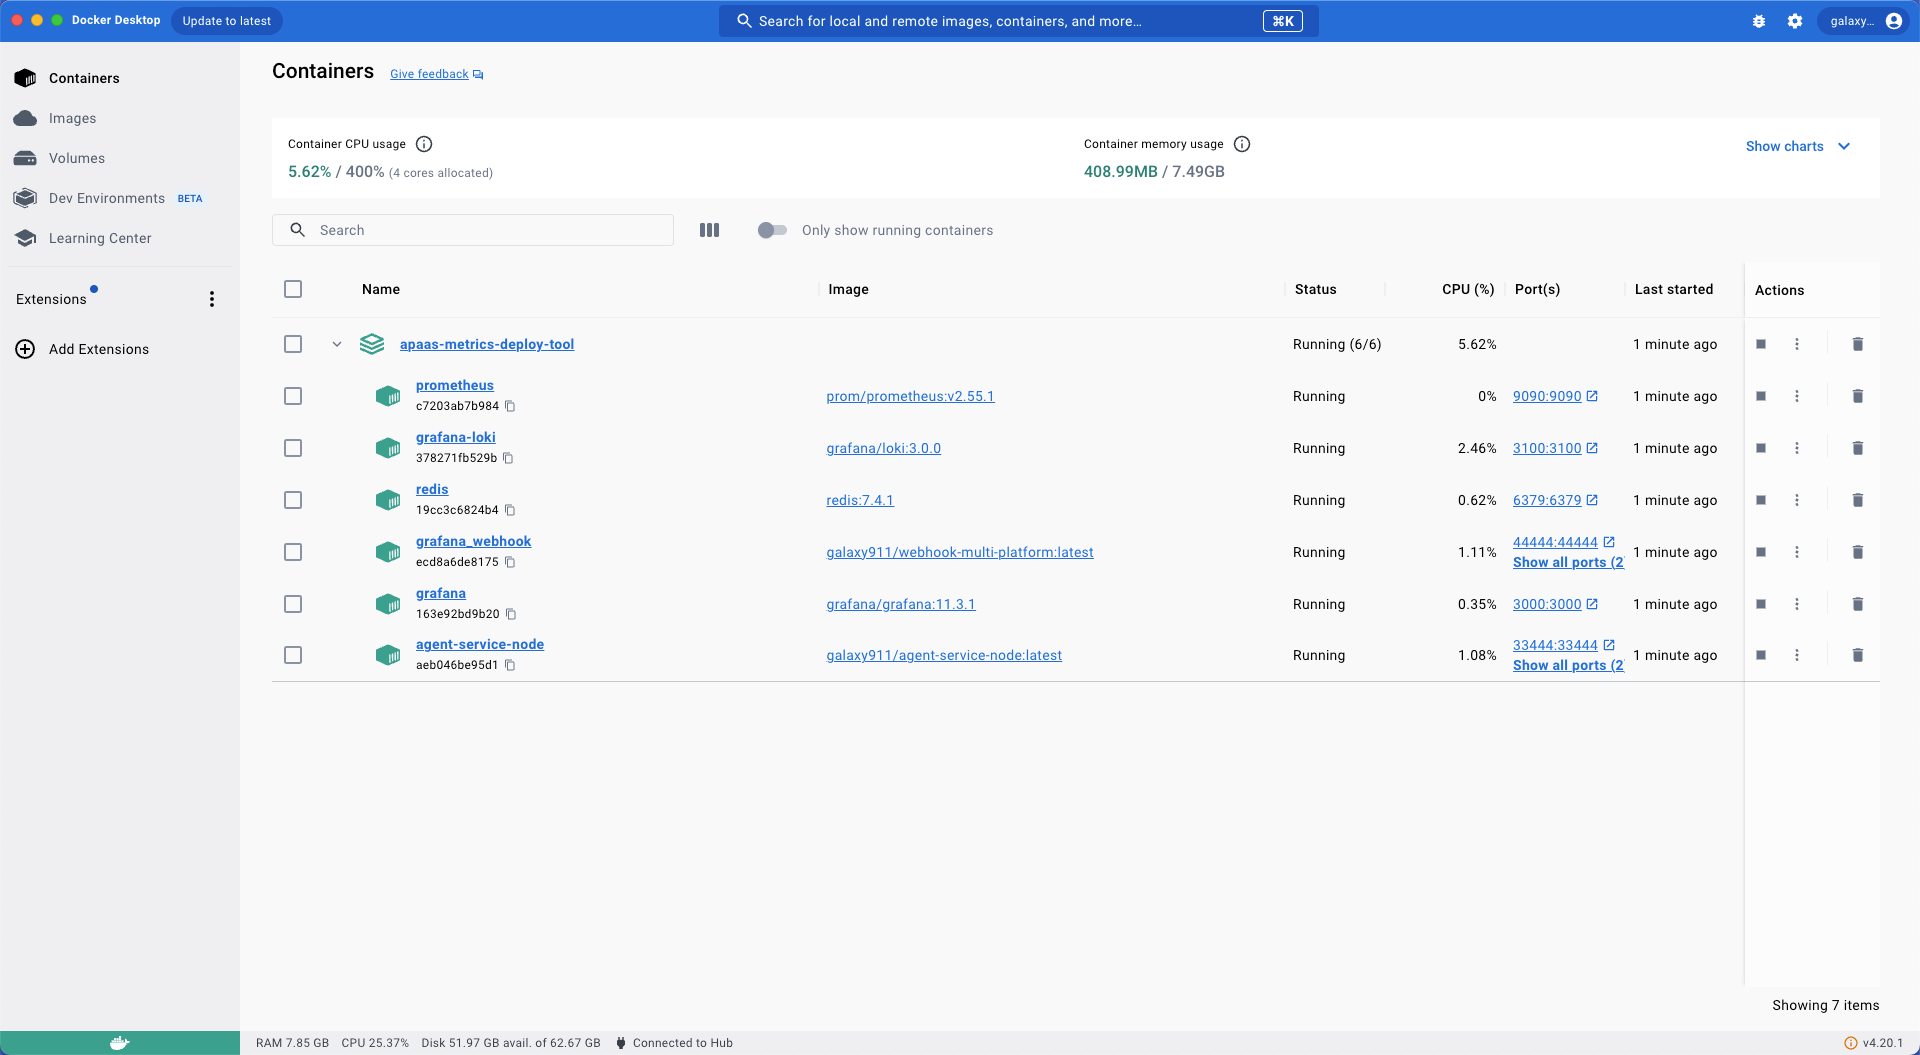Image resolution: width=1920 pixels, height=1055 pixels.
Task: Open more actions for prometheus
Action: click(x=1797, y=396)
